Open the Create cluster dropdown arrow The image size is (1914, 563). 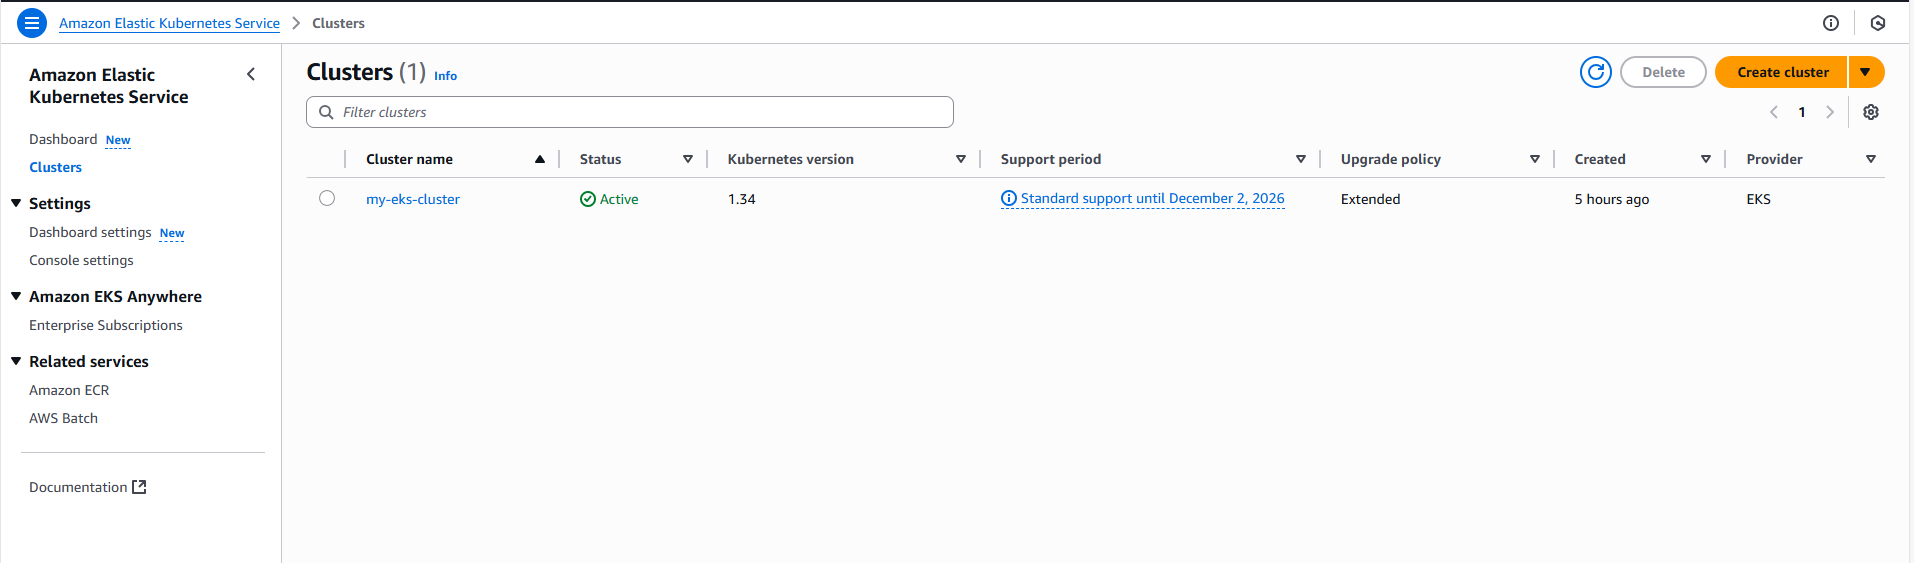tap(1865, 72)
